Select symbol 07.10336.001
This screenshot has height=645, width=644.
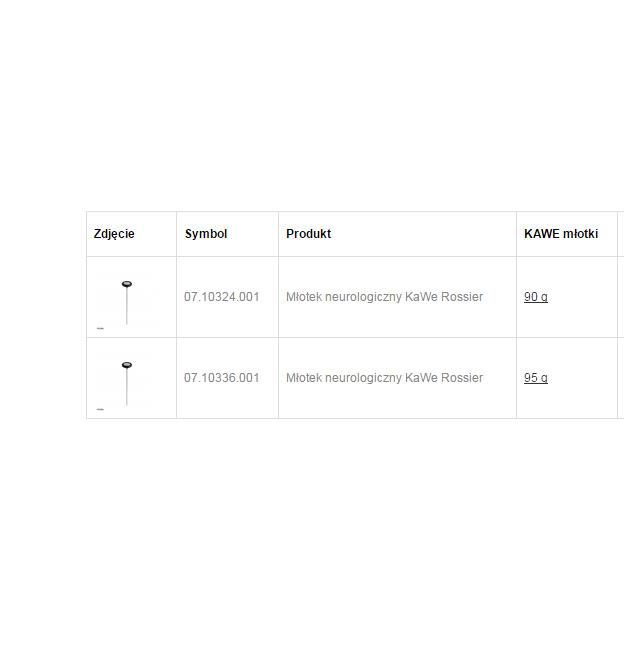point(221,378)
